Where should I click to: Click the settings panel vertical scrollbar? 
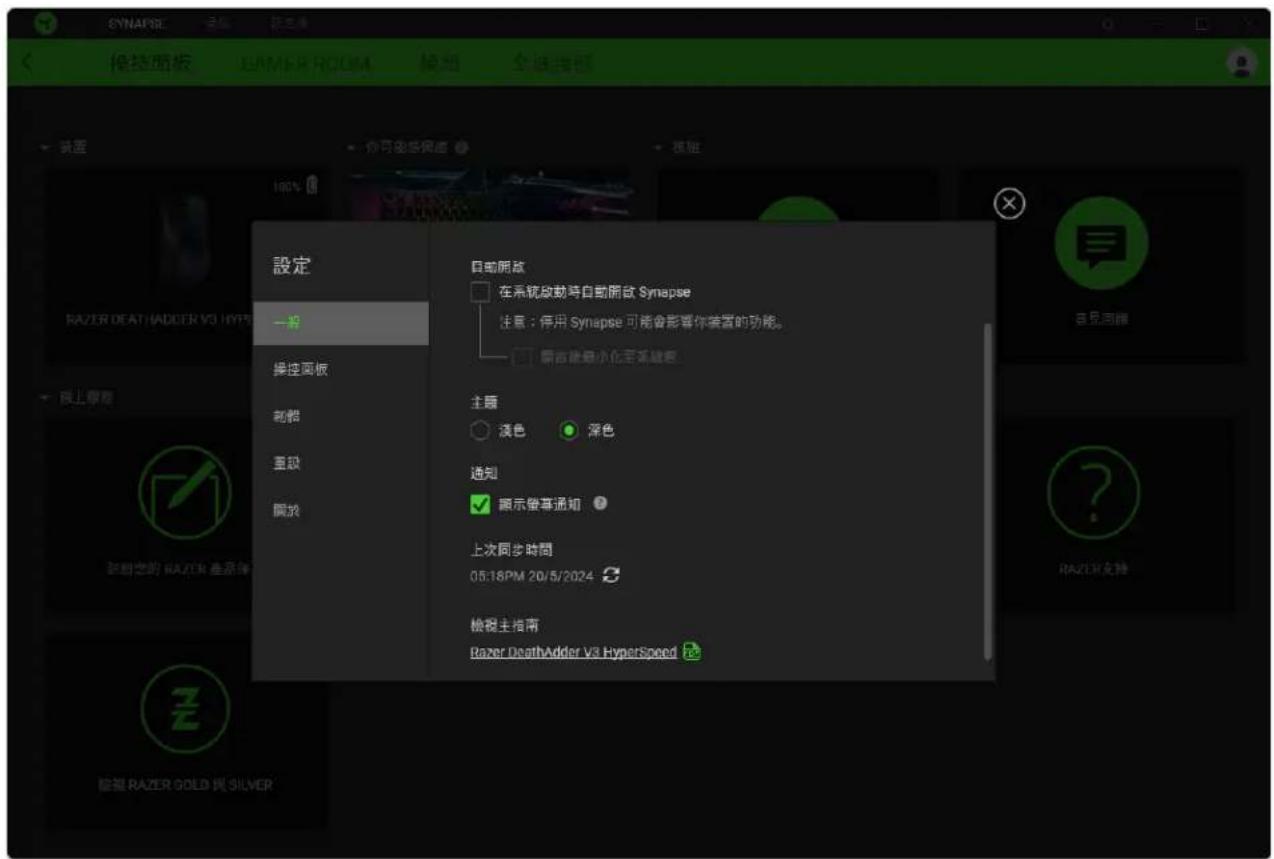pyautogui.click(x=988, y=491)
